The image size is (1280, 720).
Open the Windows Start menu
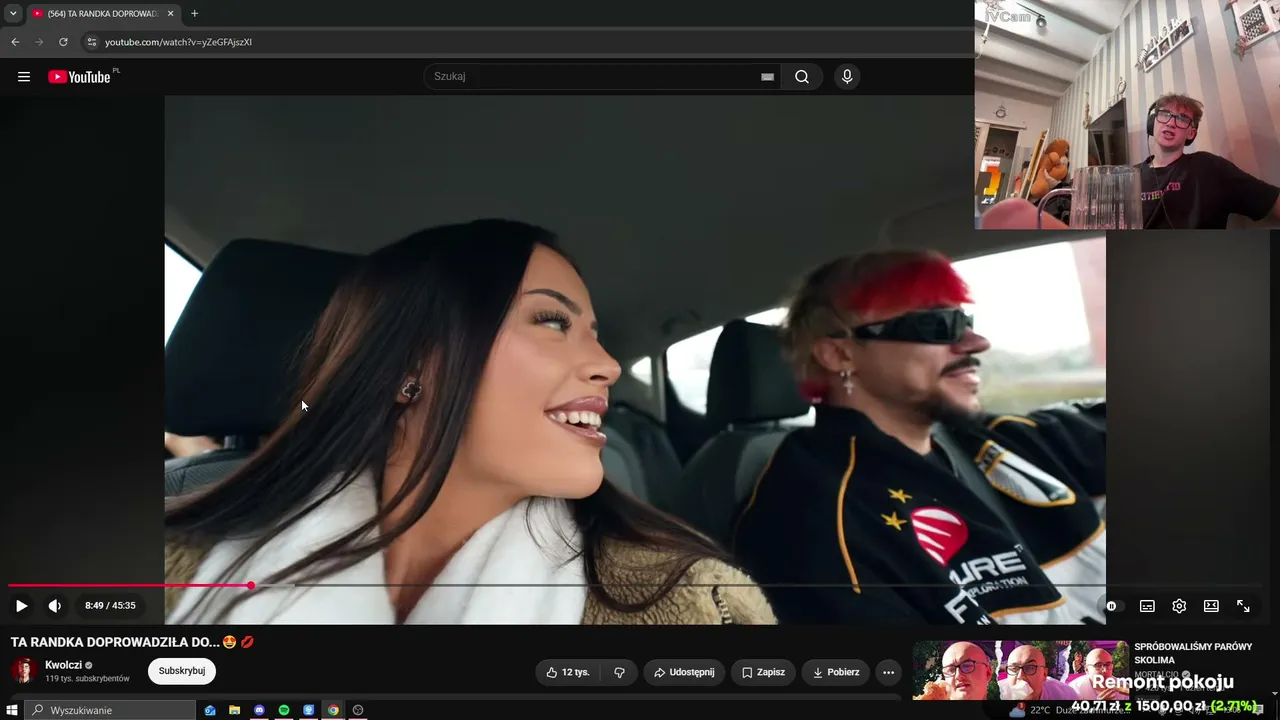click(x=12, y=710)
